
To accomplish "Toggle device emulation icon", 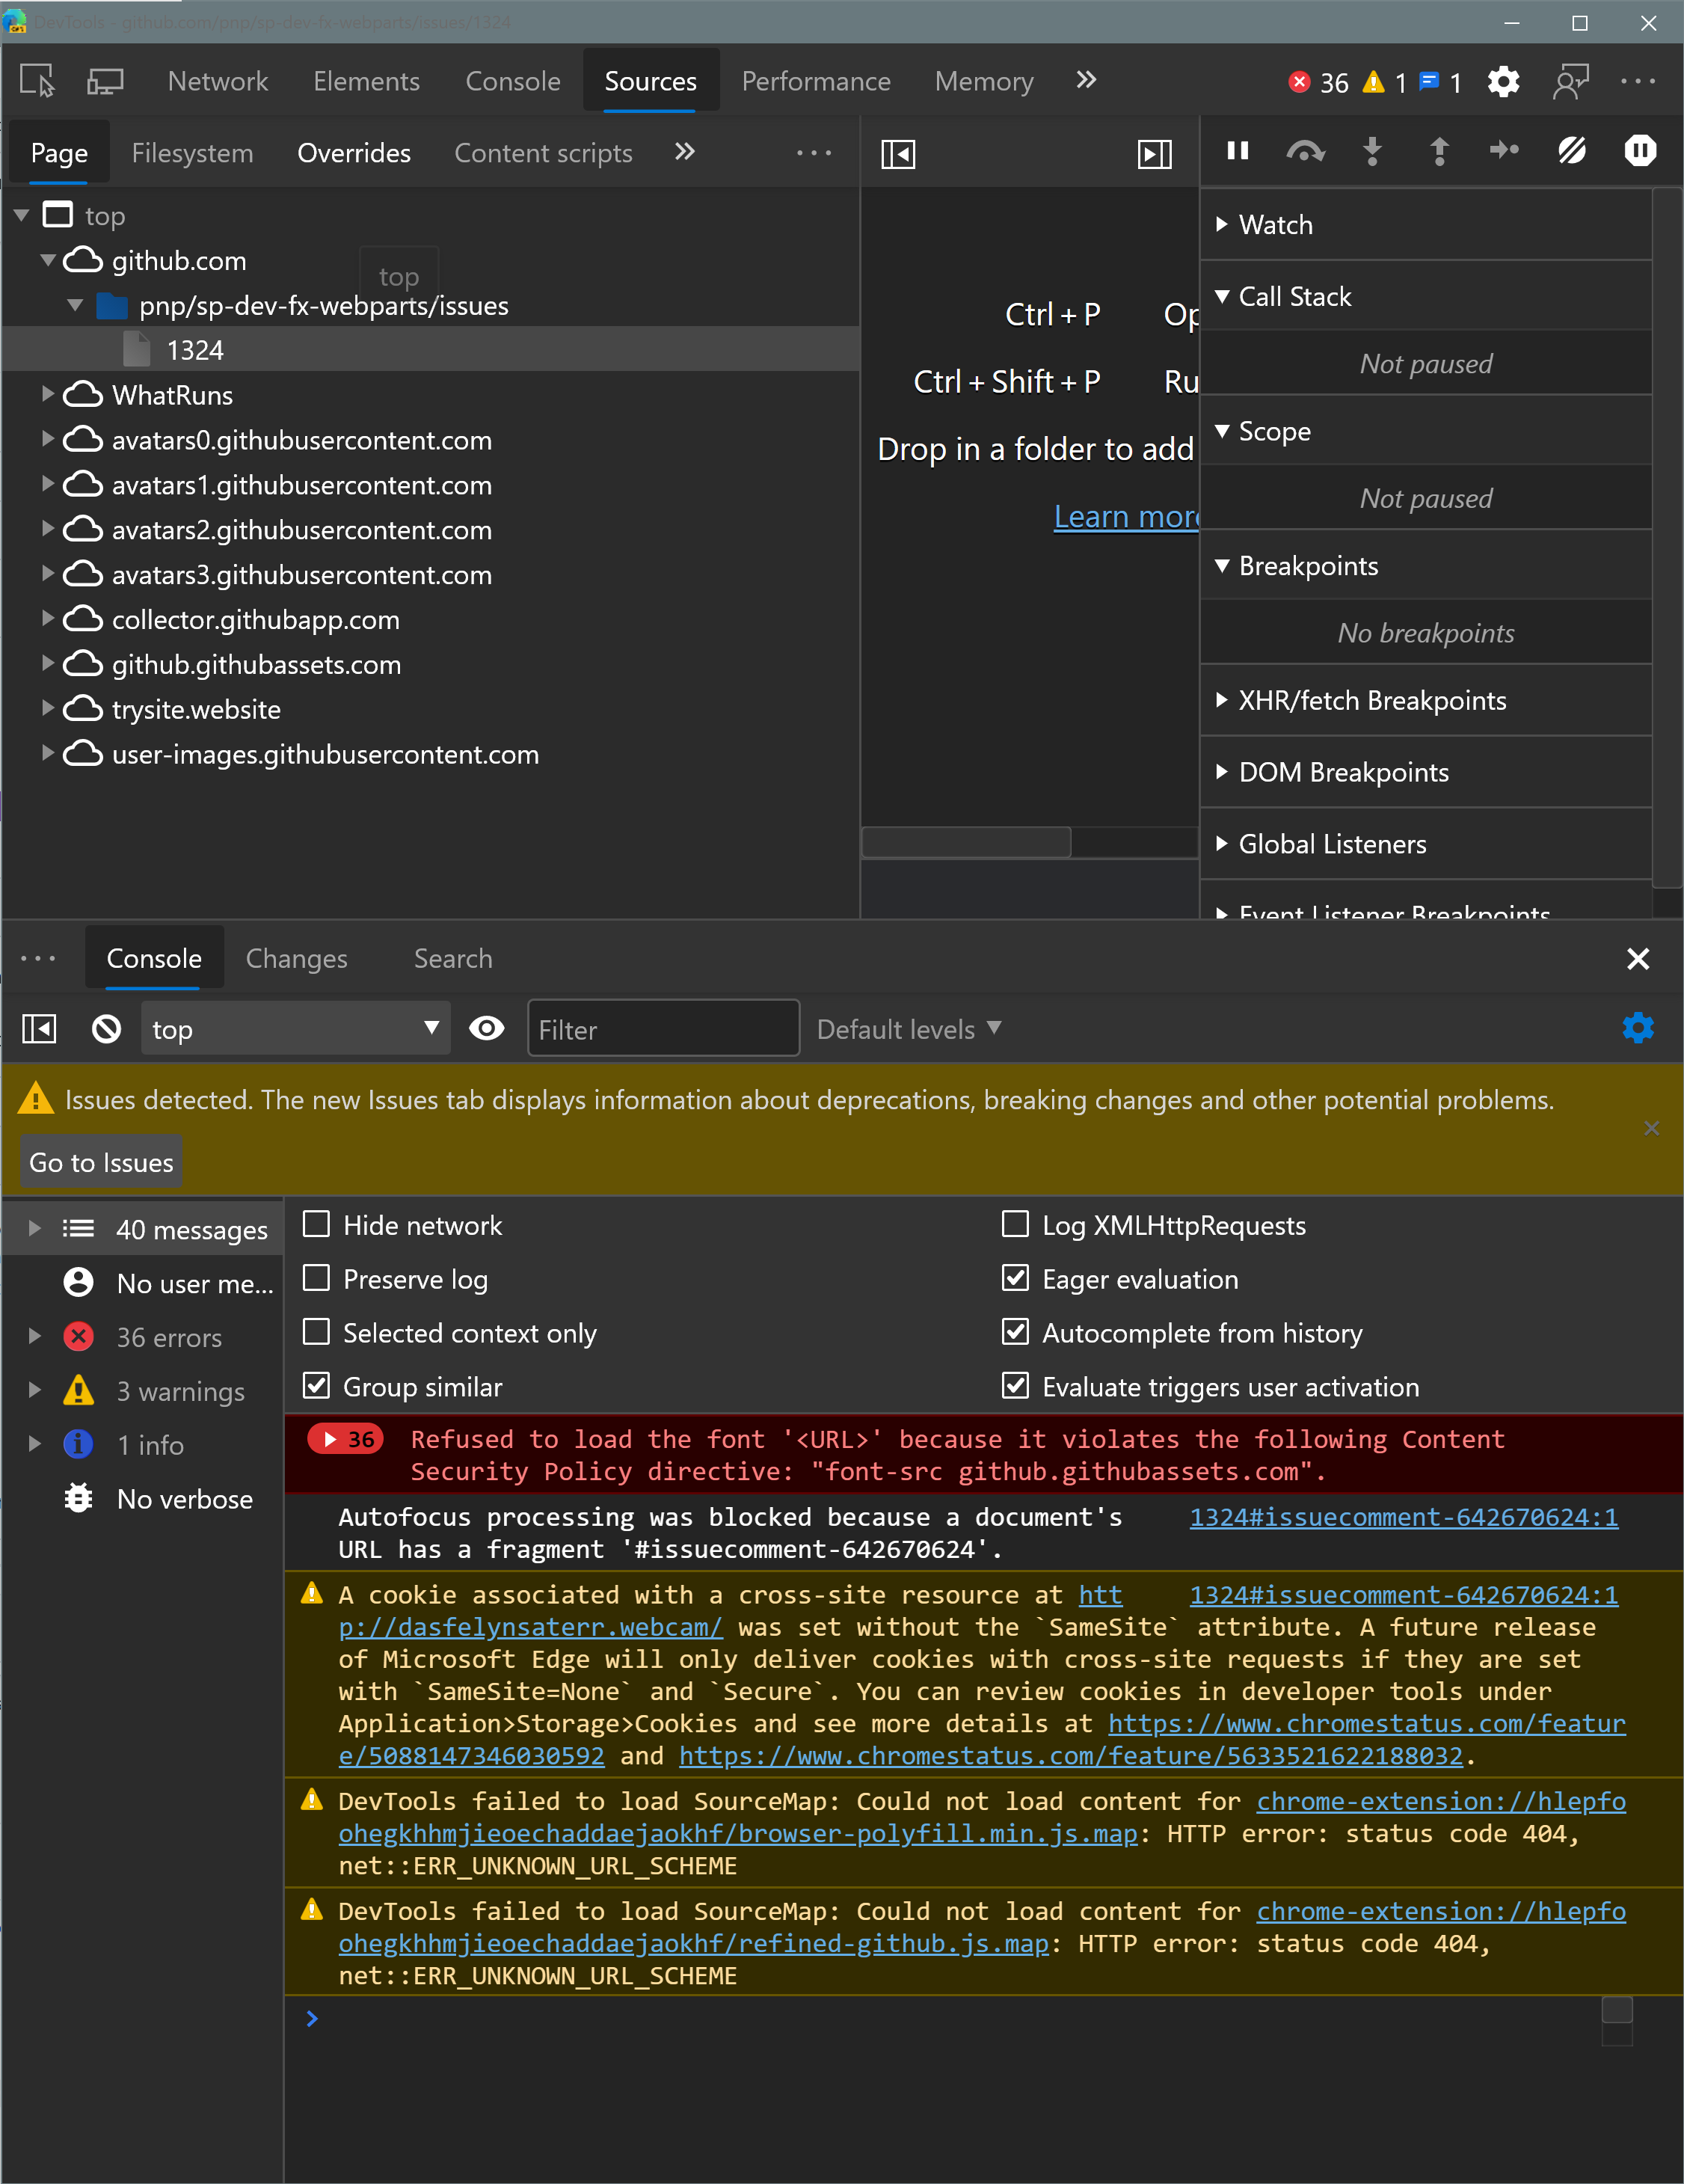I will pos(105,81).
